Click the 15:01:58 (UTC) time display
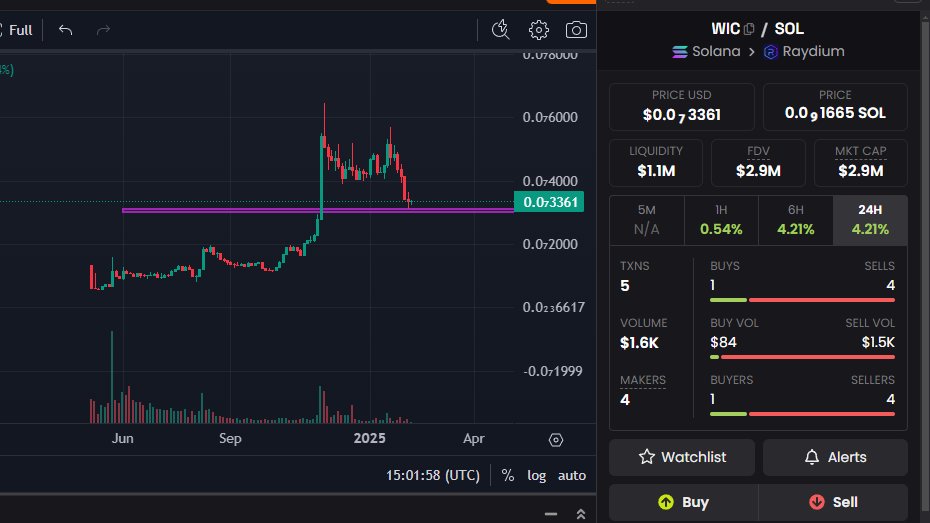The height and width of the screenshot is (523, 930). [x=433, y=476]
